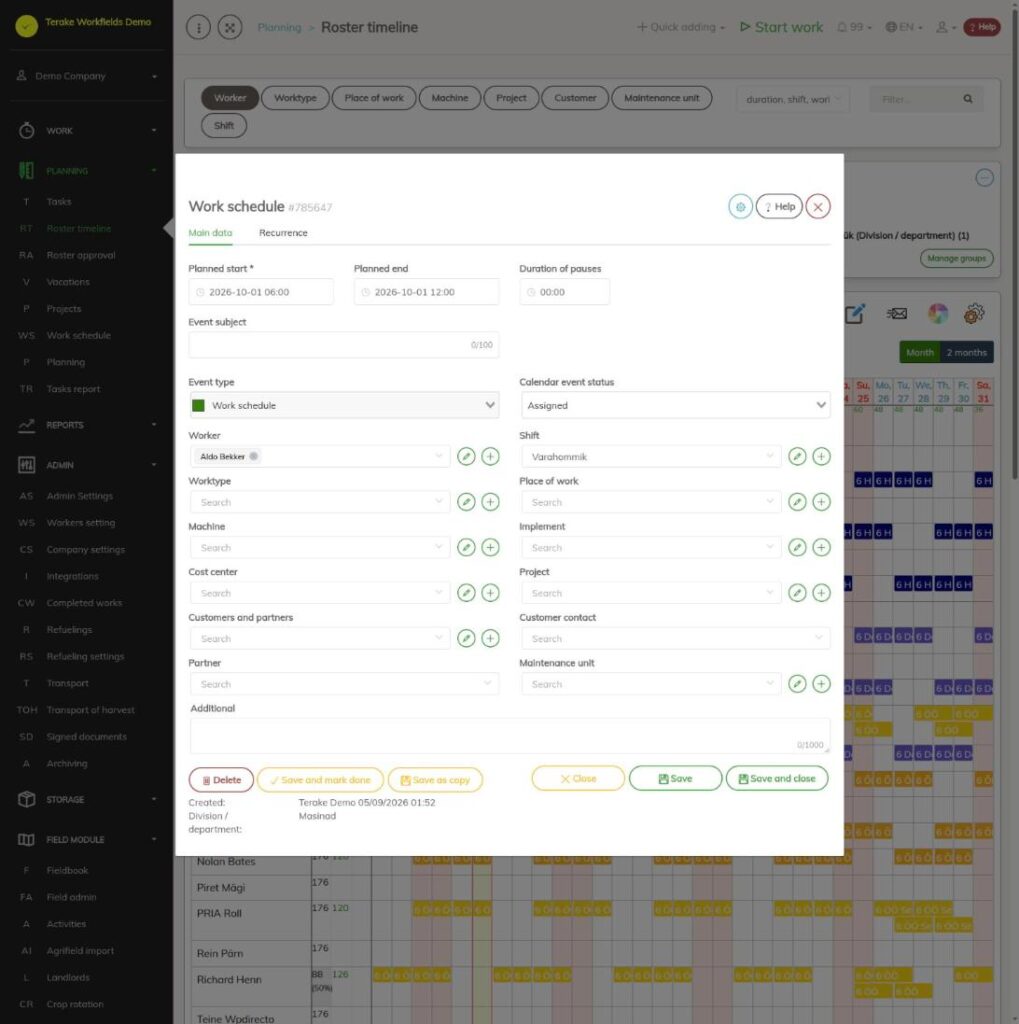The width and height of the screenshot is (1019, 1024).
Task: Click the yellow Close button
Action: 578,778
